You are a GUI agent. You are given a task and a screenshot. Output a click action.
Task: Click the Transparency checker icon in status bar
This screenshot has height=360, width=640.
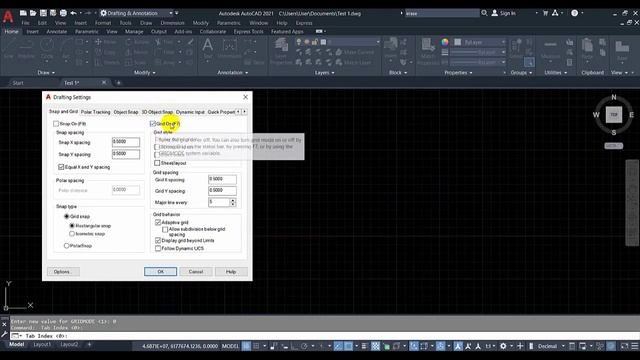pos(376,346)
